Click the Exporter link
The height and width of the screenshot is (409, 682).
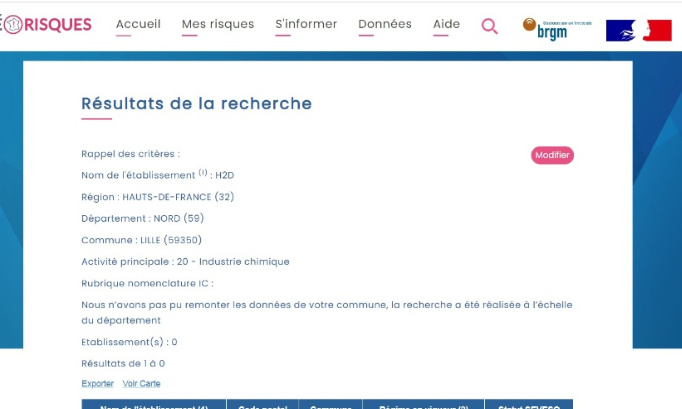tap(97, 383)
